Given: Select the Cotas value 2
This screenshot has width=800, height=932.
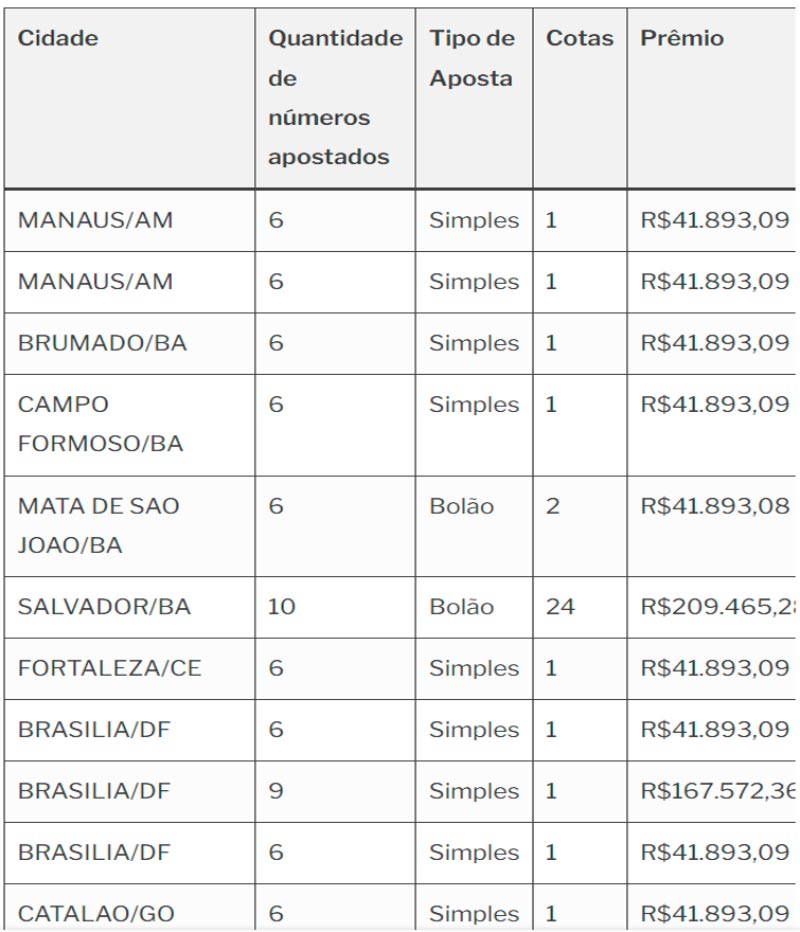Looking at the screenshot, I should (553, 506).
